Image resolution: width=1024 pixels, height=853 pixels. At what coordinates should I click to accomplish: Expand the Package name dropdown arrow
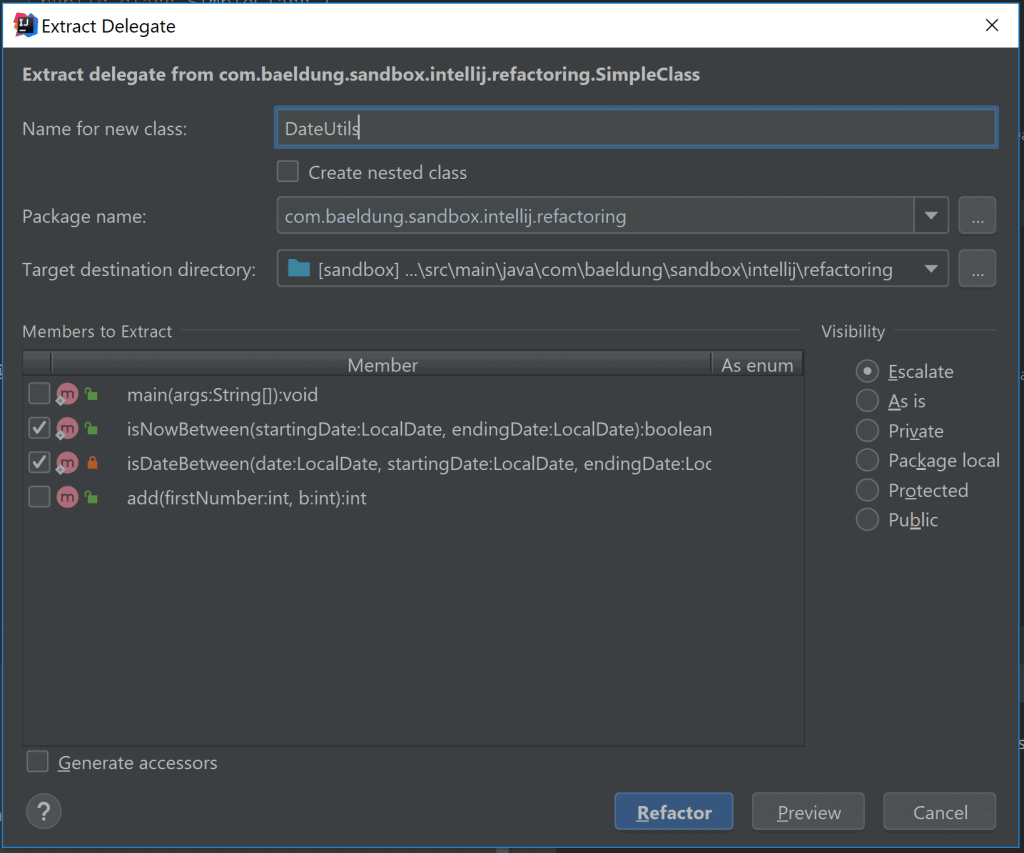click(x=931, y=216)
